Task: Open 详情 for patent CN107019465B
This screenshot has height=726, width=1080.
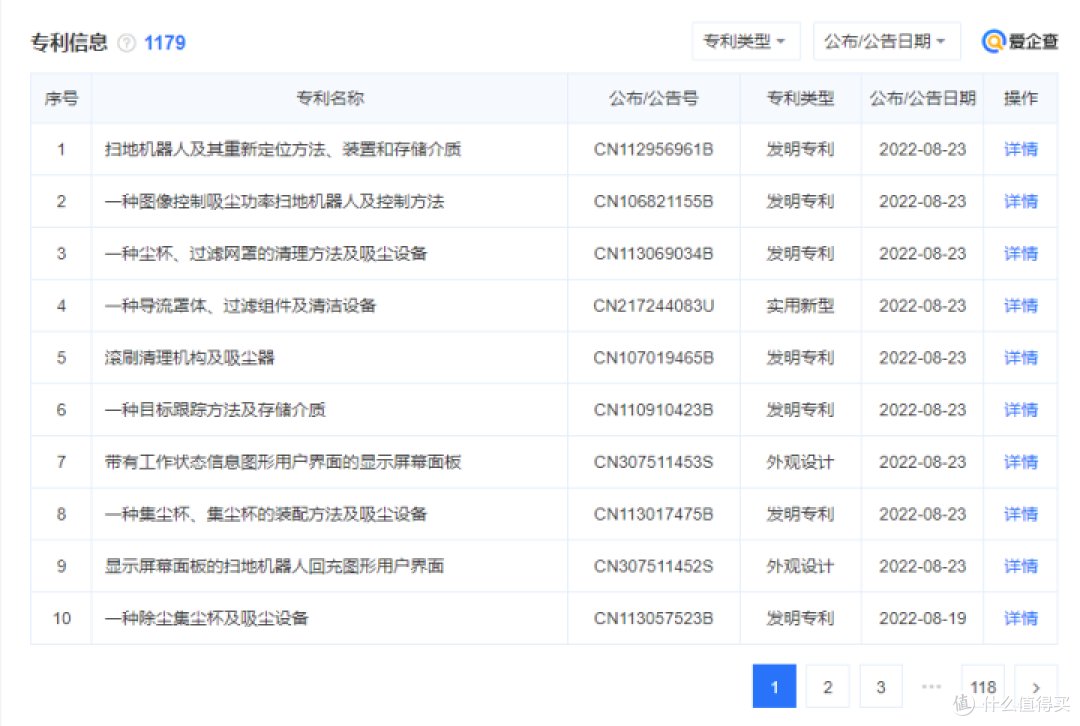Action: (x=1021, y=358)
